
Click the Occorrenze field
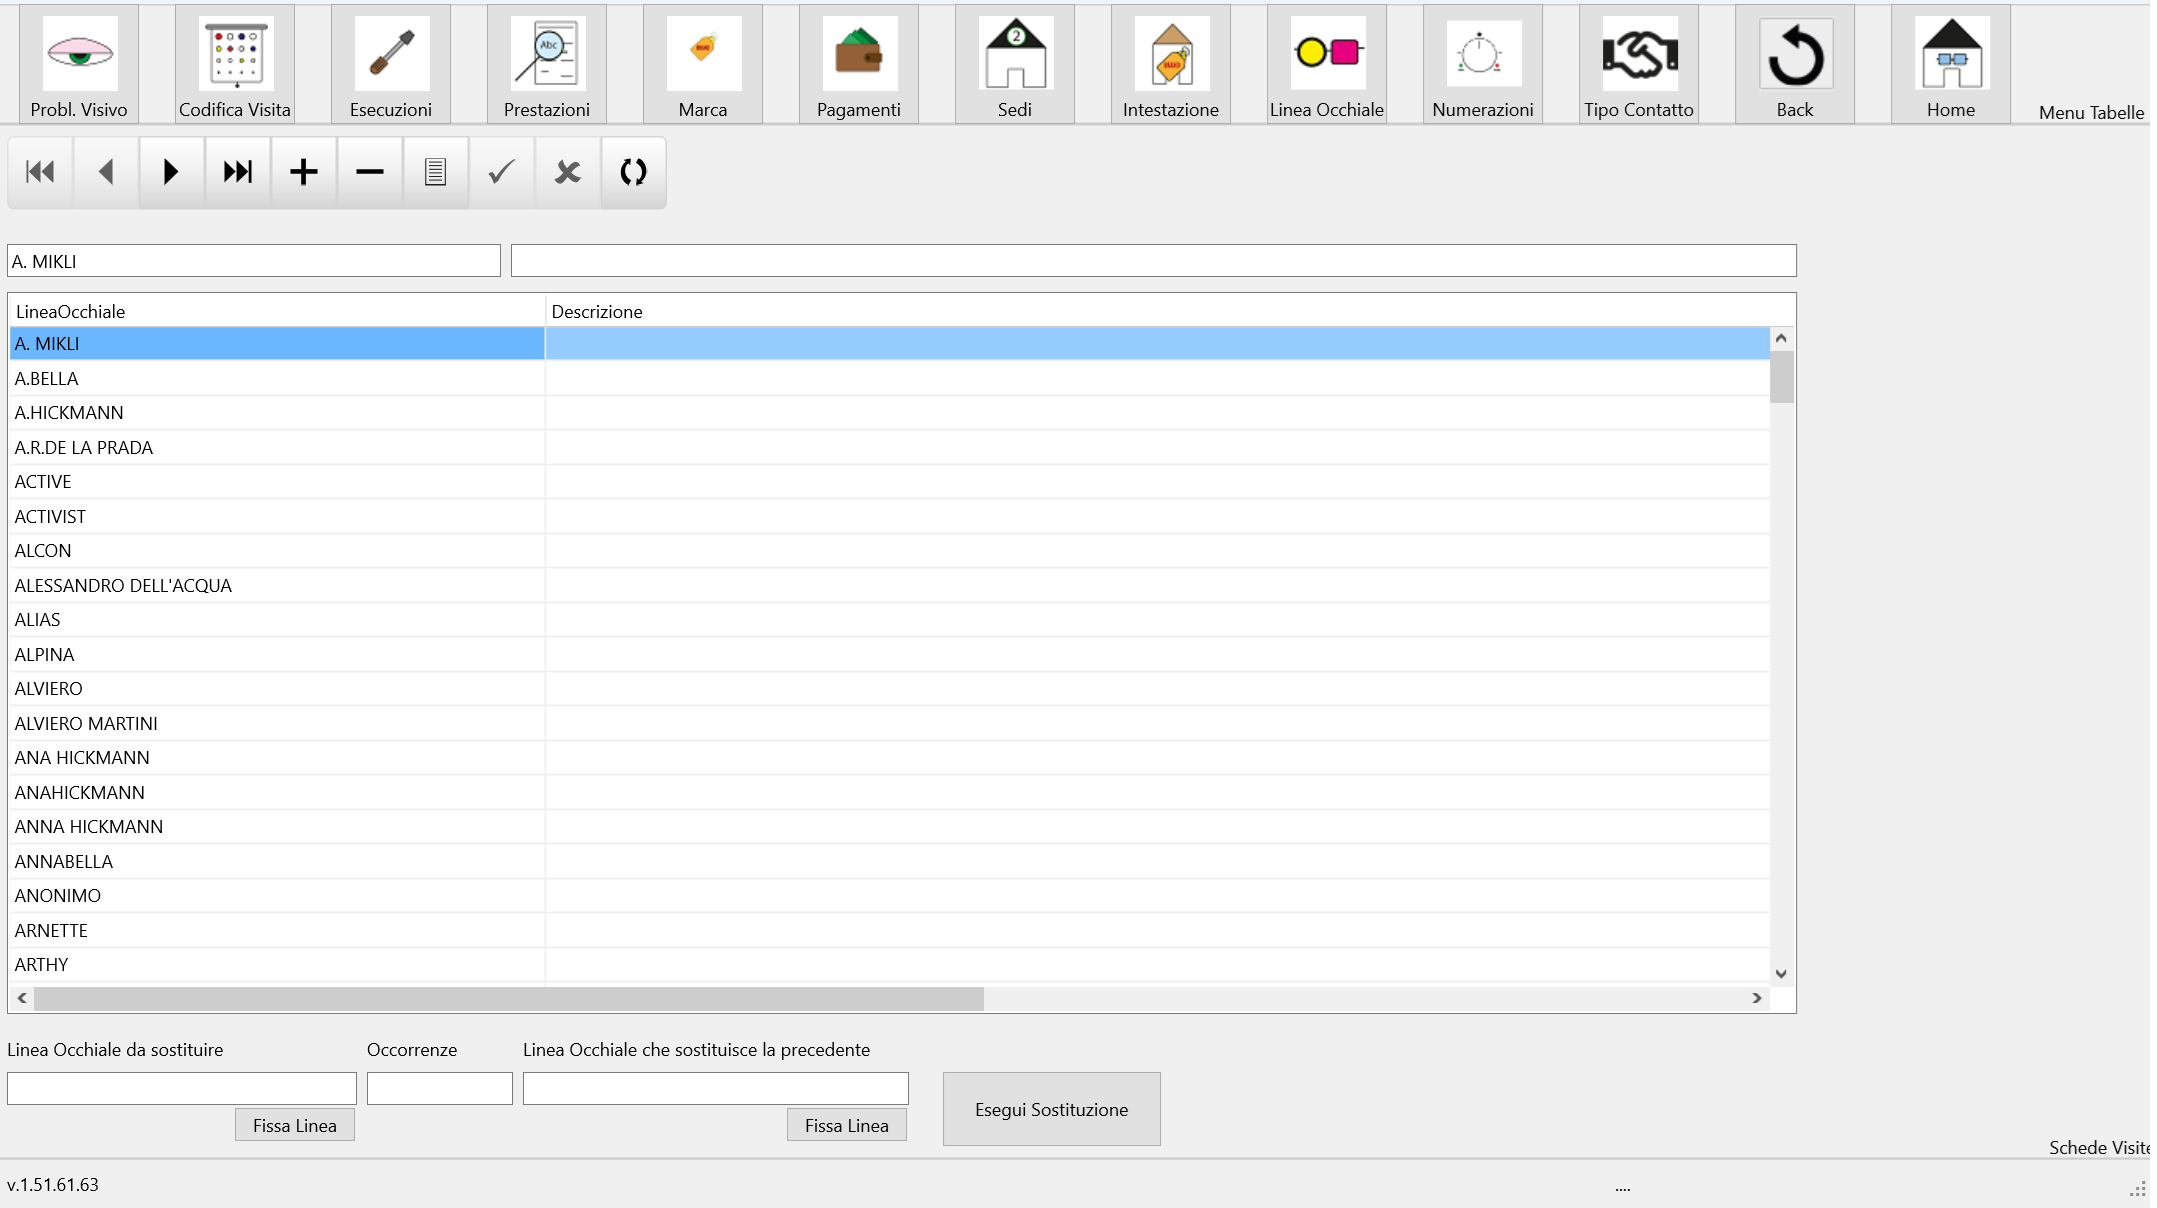[x=440, y=1088]
